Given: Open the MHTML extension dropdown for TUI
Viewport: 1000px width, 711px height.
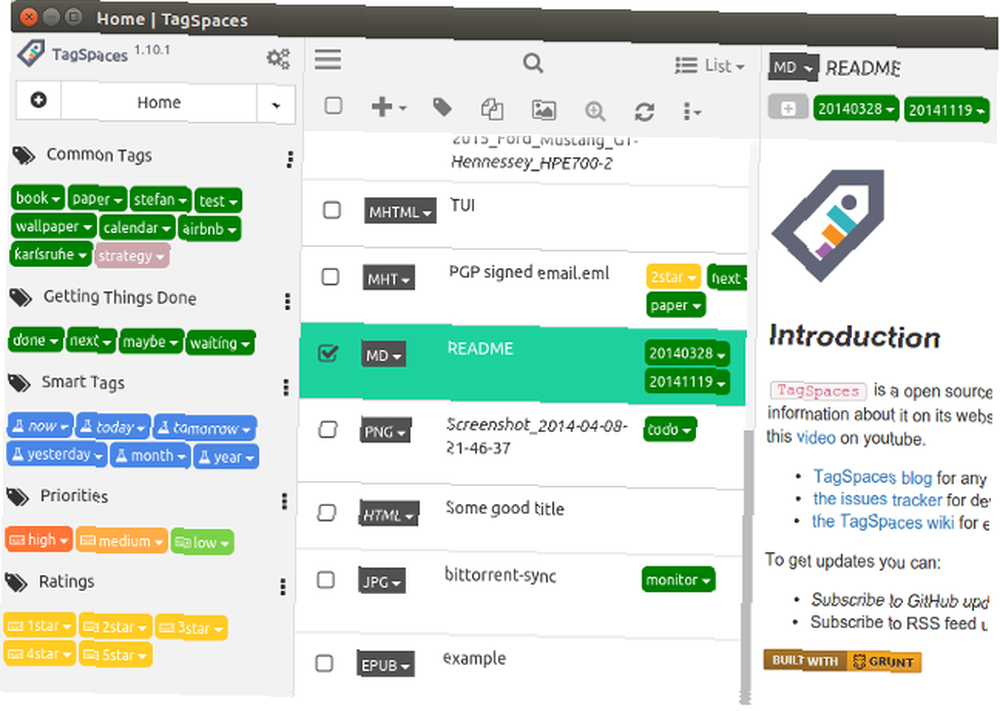Looking at the screenshot, I should pyautogui.click(x=400, y=212).
